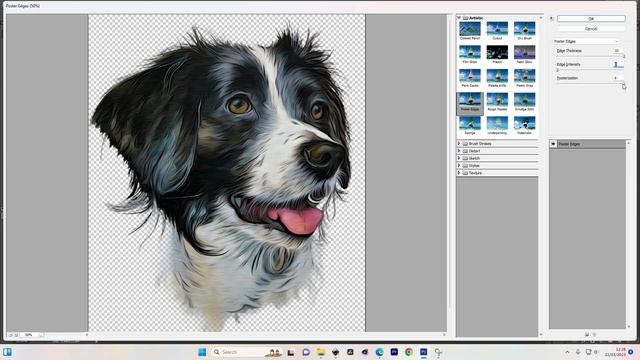
Task: Pick the Fresco filter thumbnail
Action: pyautogui.click(x=497, y=53)
